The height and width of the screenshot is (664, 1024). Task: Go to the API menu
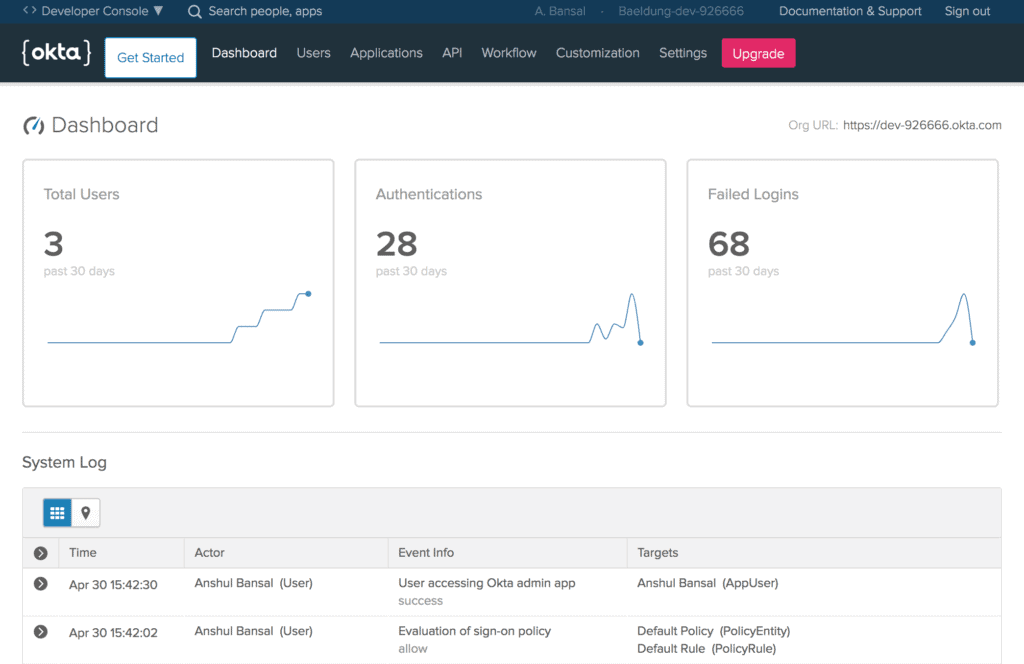(x=452, y=53)
